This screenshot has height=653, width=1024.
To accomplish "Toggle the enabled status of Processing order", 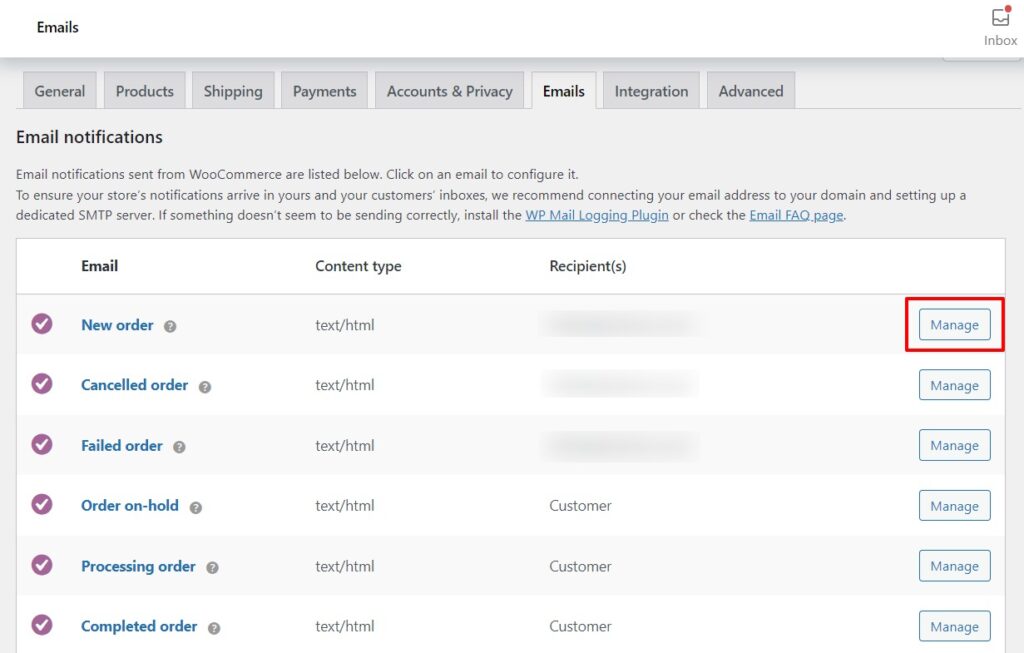I will pos(42,566).
